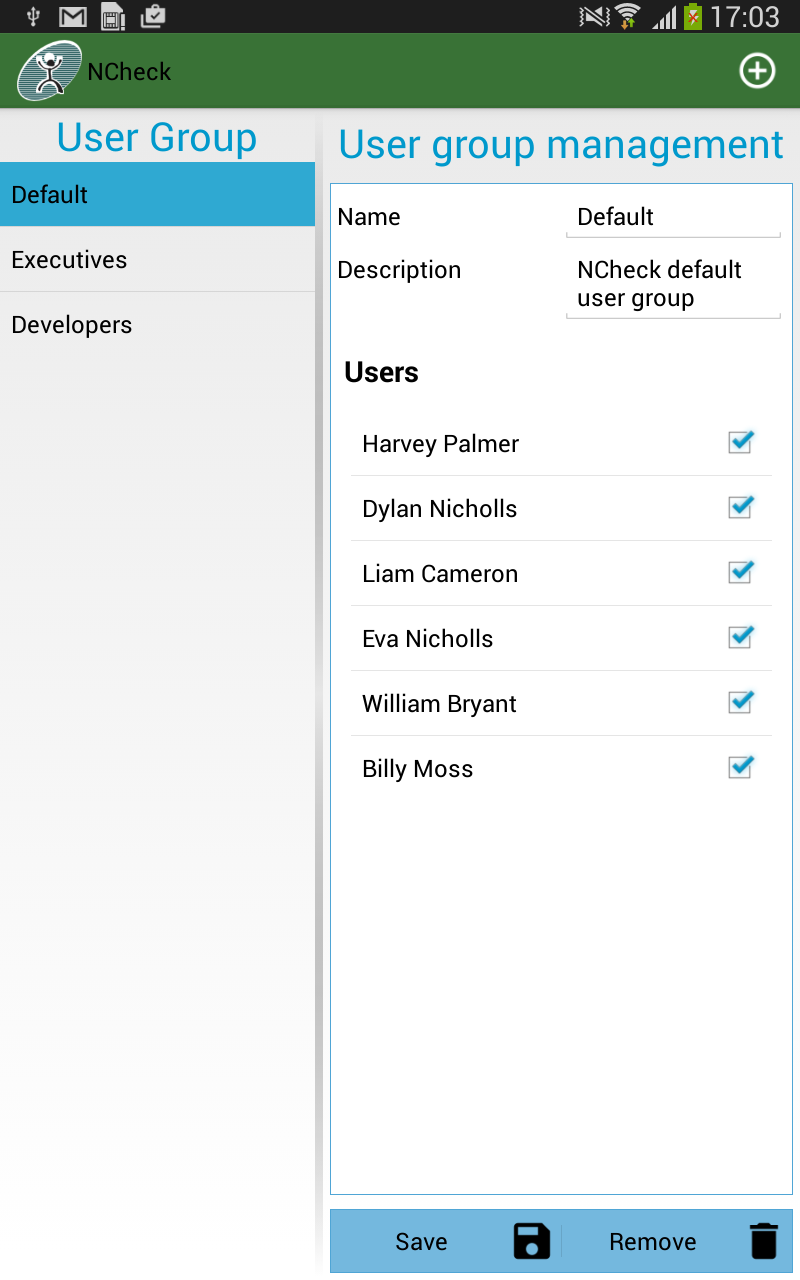This screenshot has width=800, height=1280.
Task: Tap the USB connection status icon
Action: (x=33, y=16)
